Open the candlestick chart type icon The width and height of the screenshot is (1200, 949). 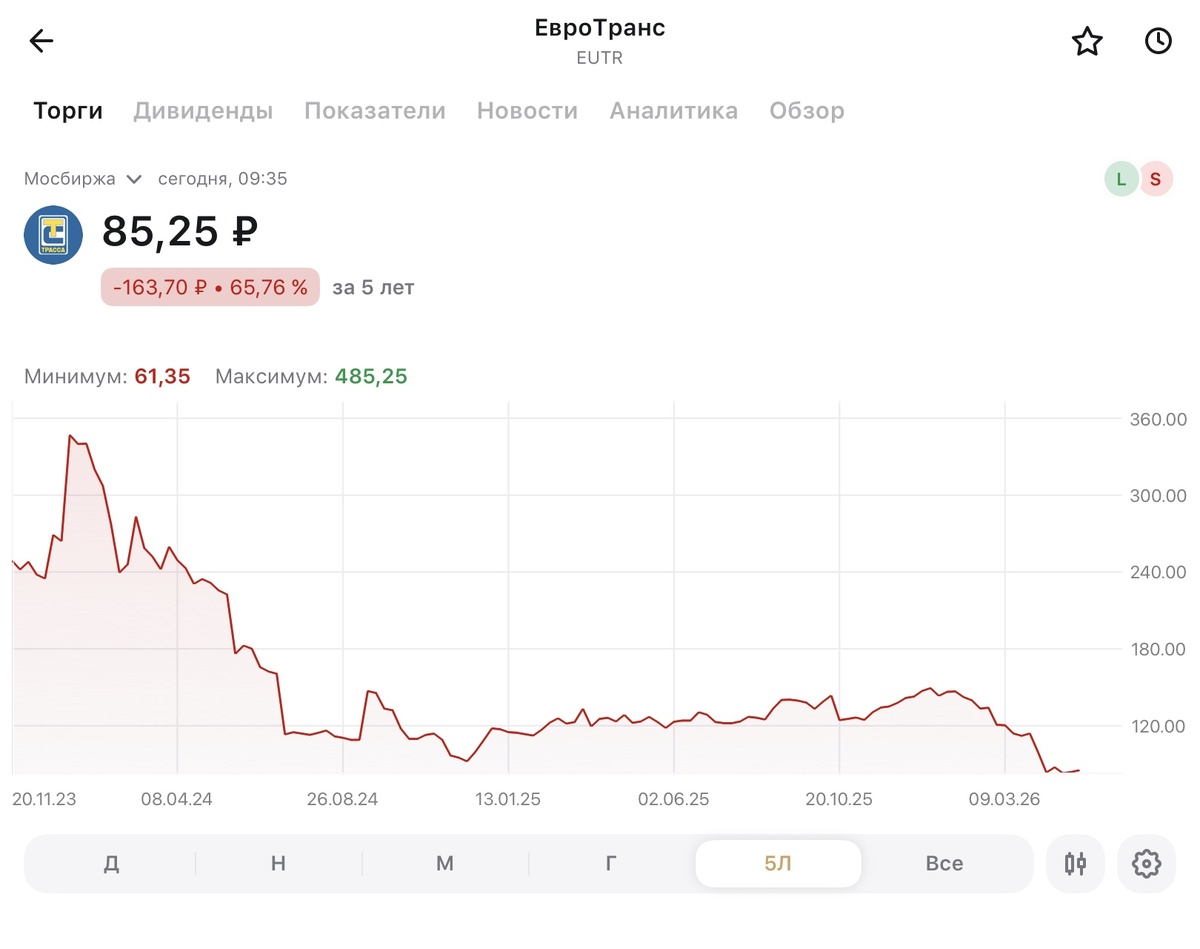pyautogui.click(x=1076, y=863)
